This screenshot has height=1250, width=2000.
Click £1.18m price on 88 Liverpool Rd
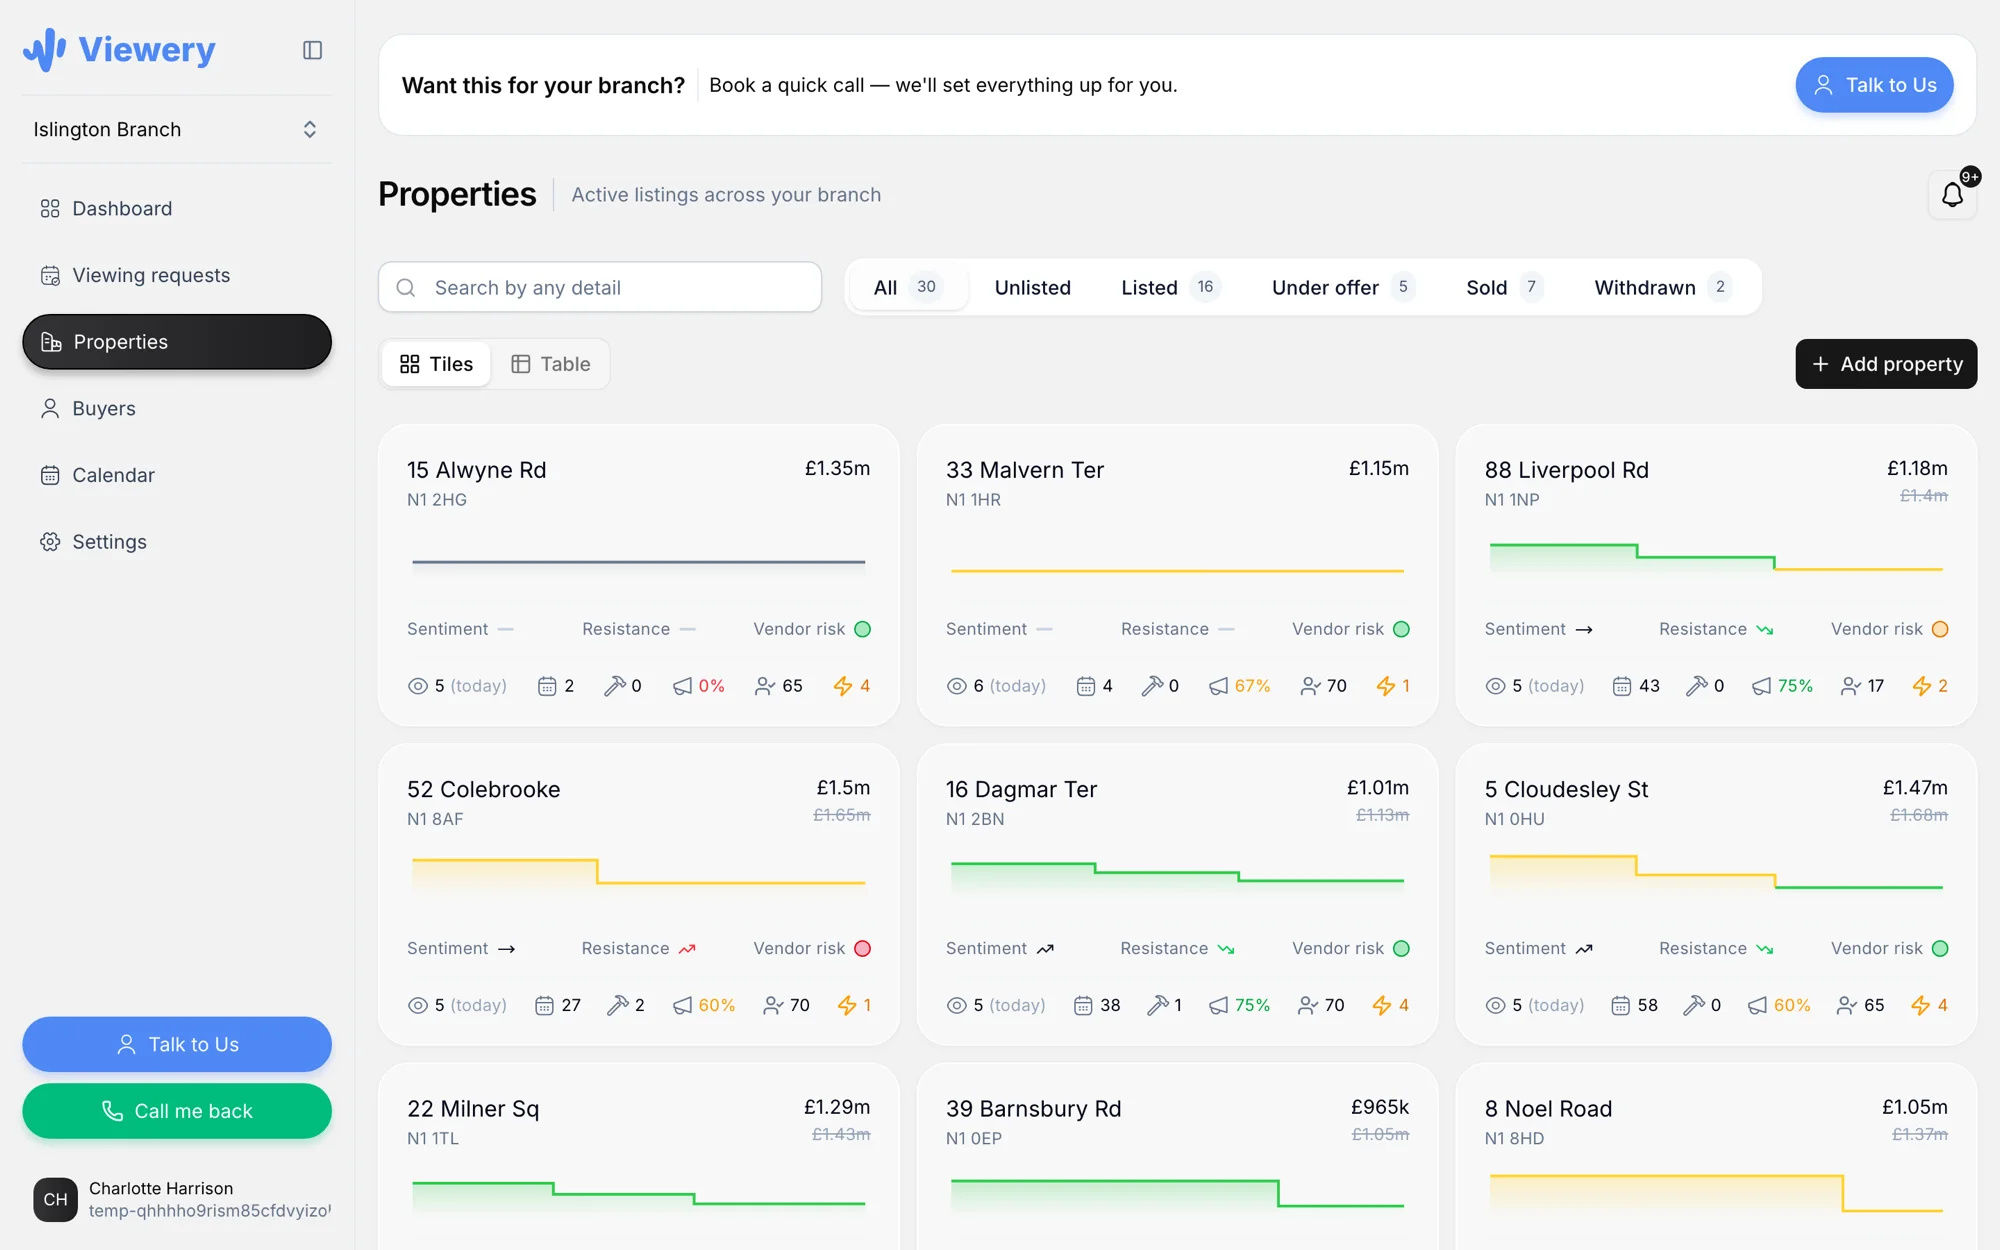coord(1917,468)
